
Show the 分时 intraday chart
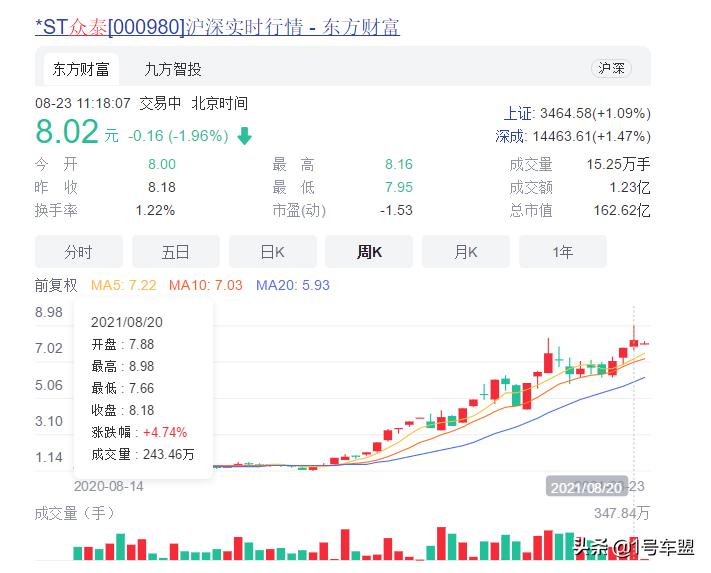[x=78, y=252]
